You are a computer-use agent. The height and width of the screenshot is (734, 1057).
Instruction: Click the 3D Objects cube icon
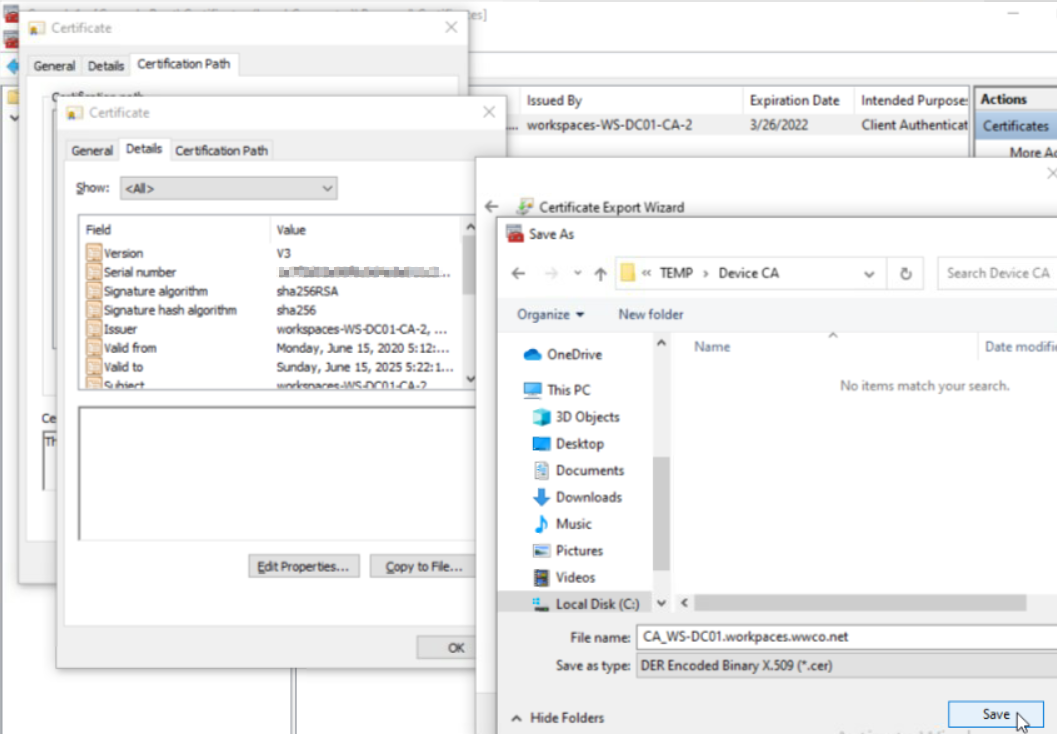pyautogui.click(x=541, y=417)
